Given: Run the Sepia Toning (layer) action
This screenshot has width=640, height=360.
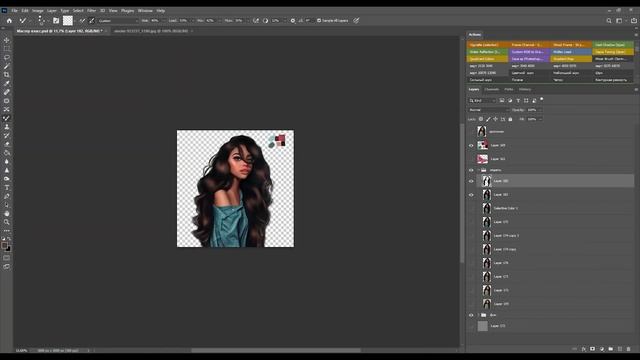Looking at the screenshot, I should [613, 52].
